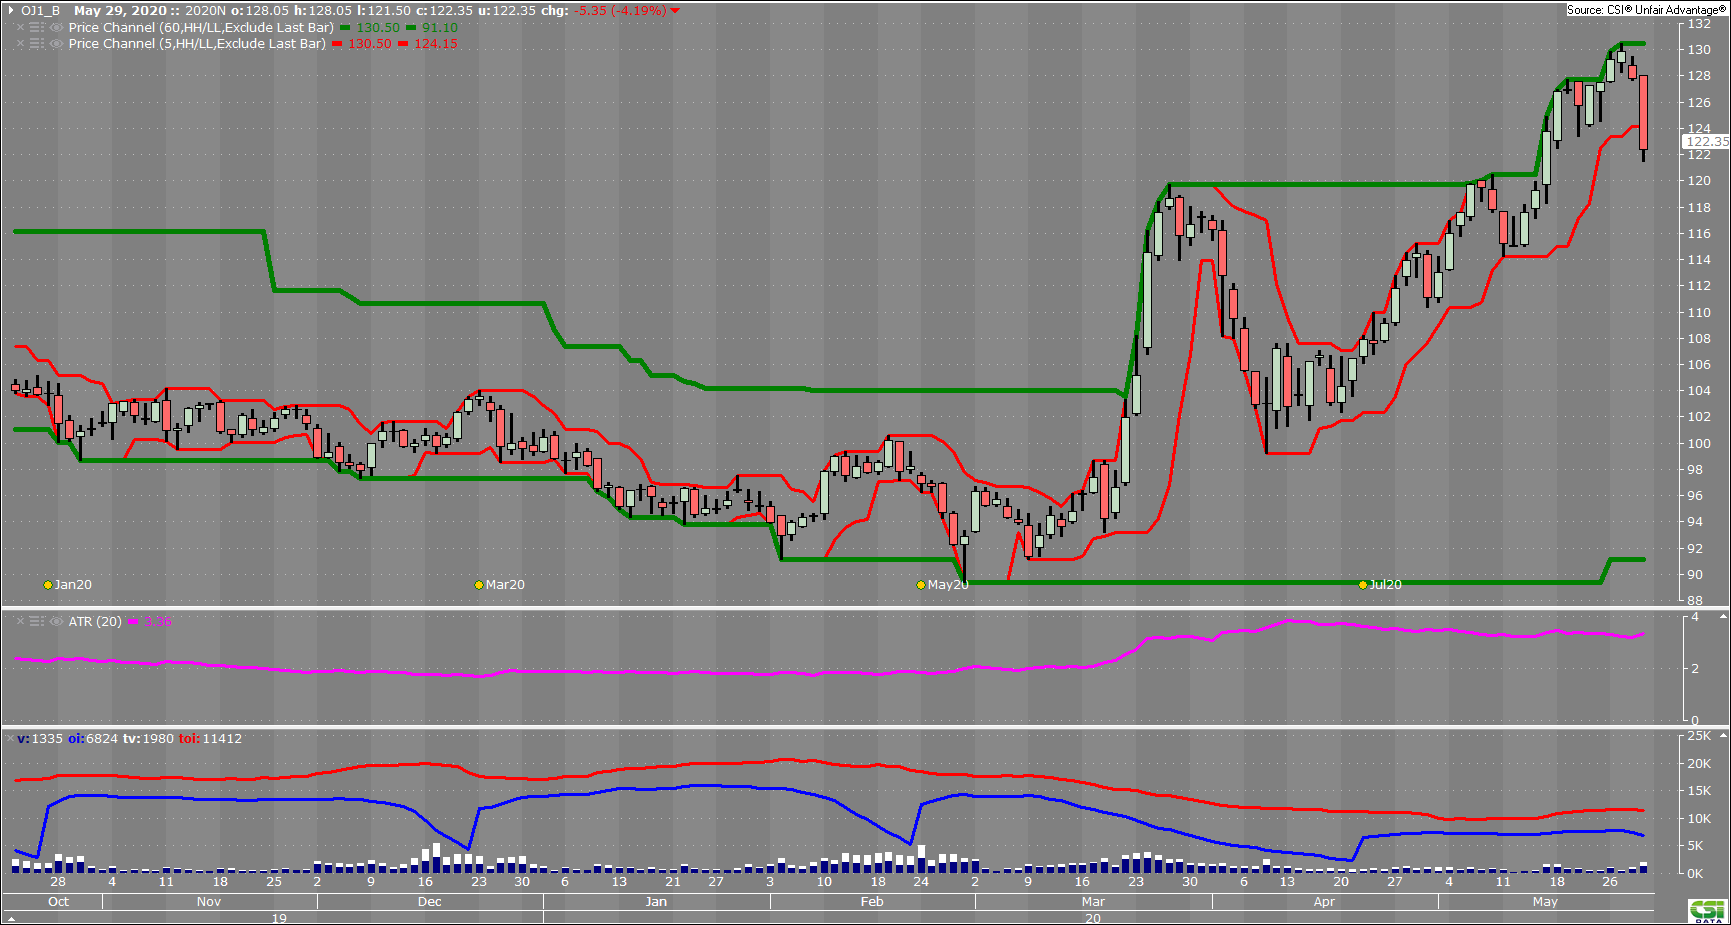Image resolution: width=1731 pixels, height=925 pixels.
Task: Click the red 124.15 channel value
Action: point(436,44)
